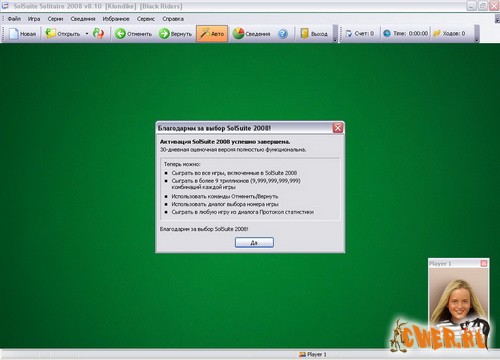Expand the dropdown arrow next to Открыть
Viewport: 500px width, 360px height.
tap(87, 34)
